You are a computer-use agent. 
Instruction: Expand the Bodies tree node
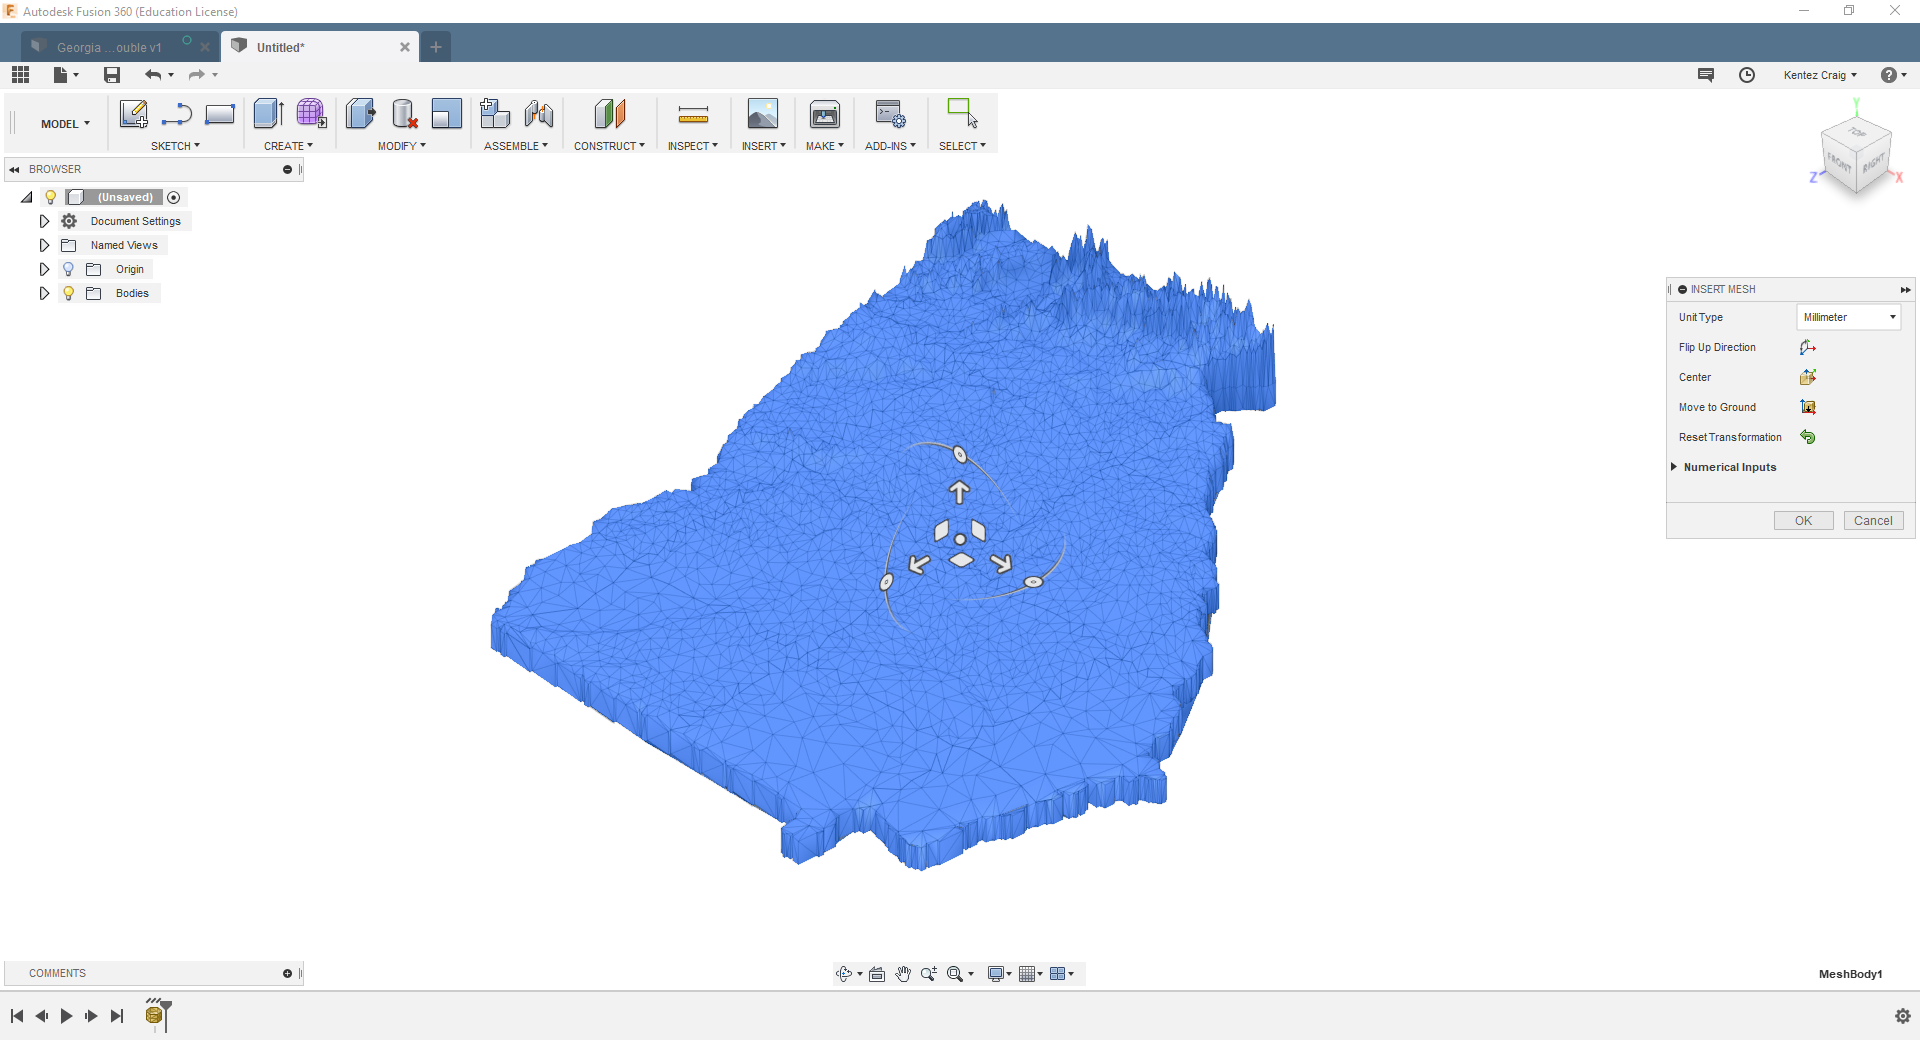point(44,293)
